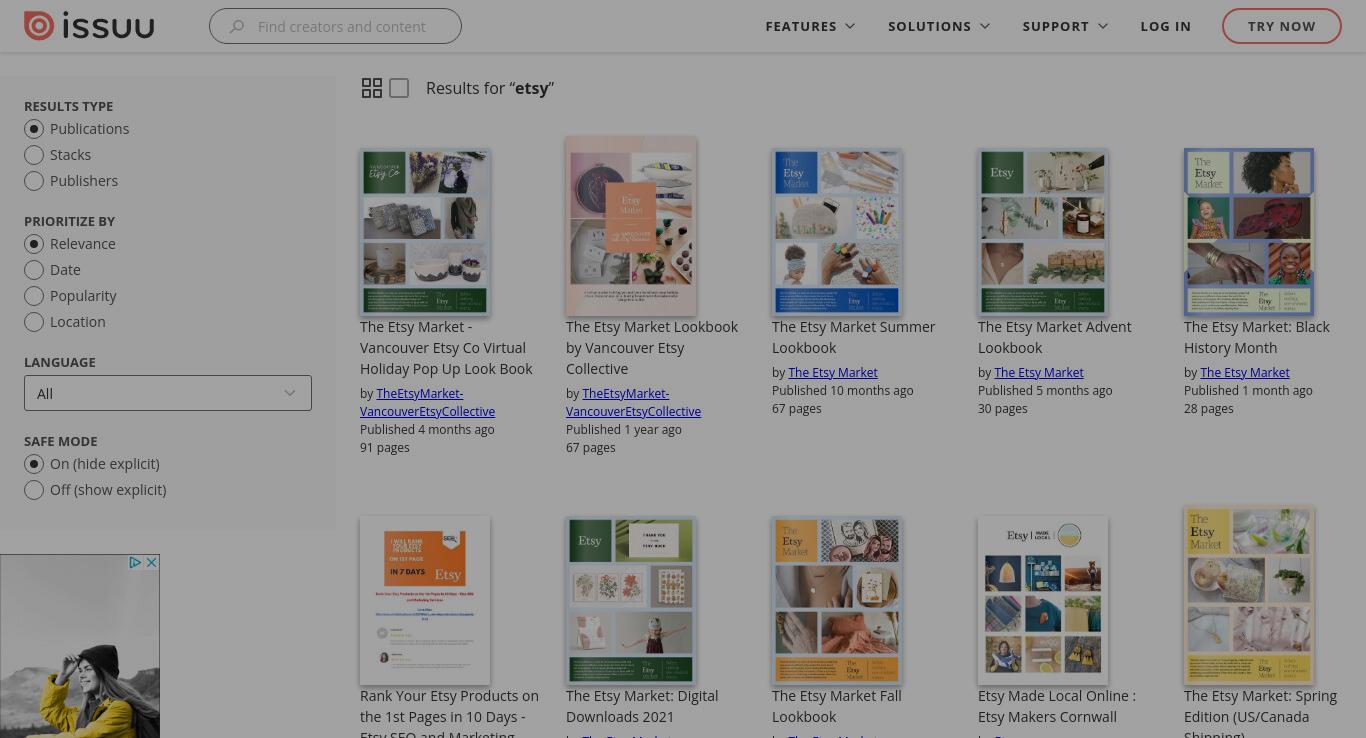The image size is (1366, 738).
Task: Open title The Etsy Market: Digital Downloads 2021
Action: click(x=642, y=706)
